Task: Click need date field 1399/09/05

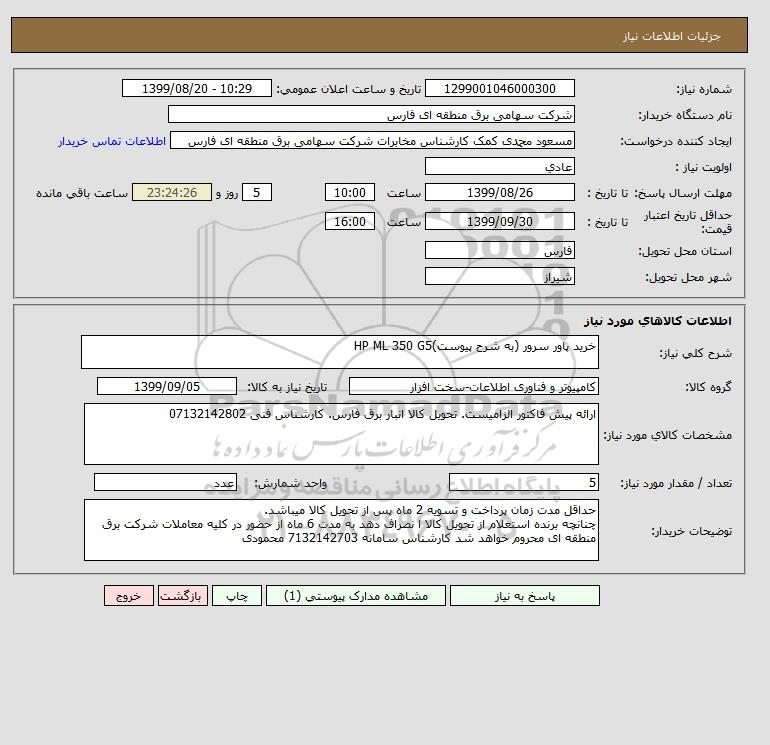Action: click(x=167, y=386)
